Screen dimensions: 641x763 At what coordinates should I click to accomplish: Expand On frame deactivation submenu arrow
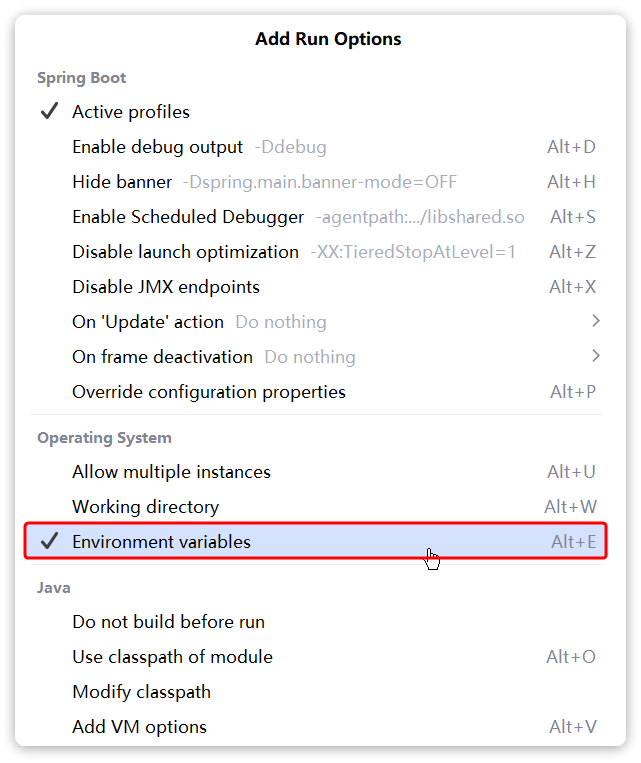(596, 356)
